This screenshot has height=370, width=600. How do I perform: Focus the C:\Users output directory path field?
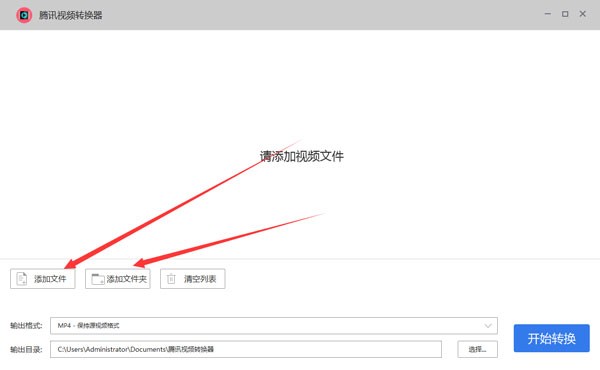[246, 349]
